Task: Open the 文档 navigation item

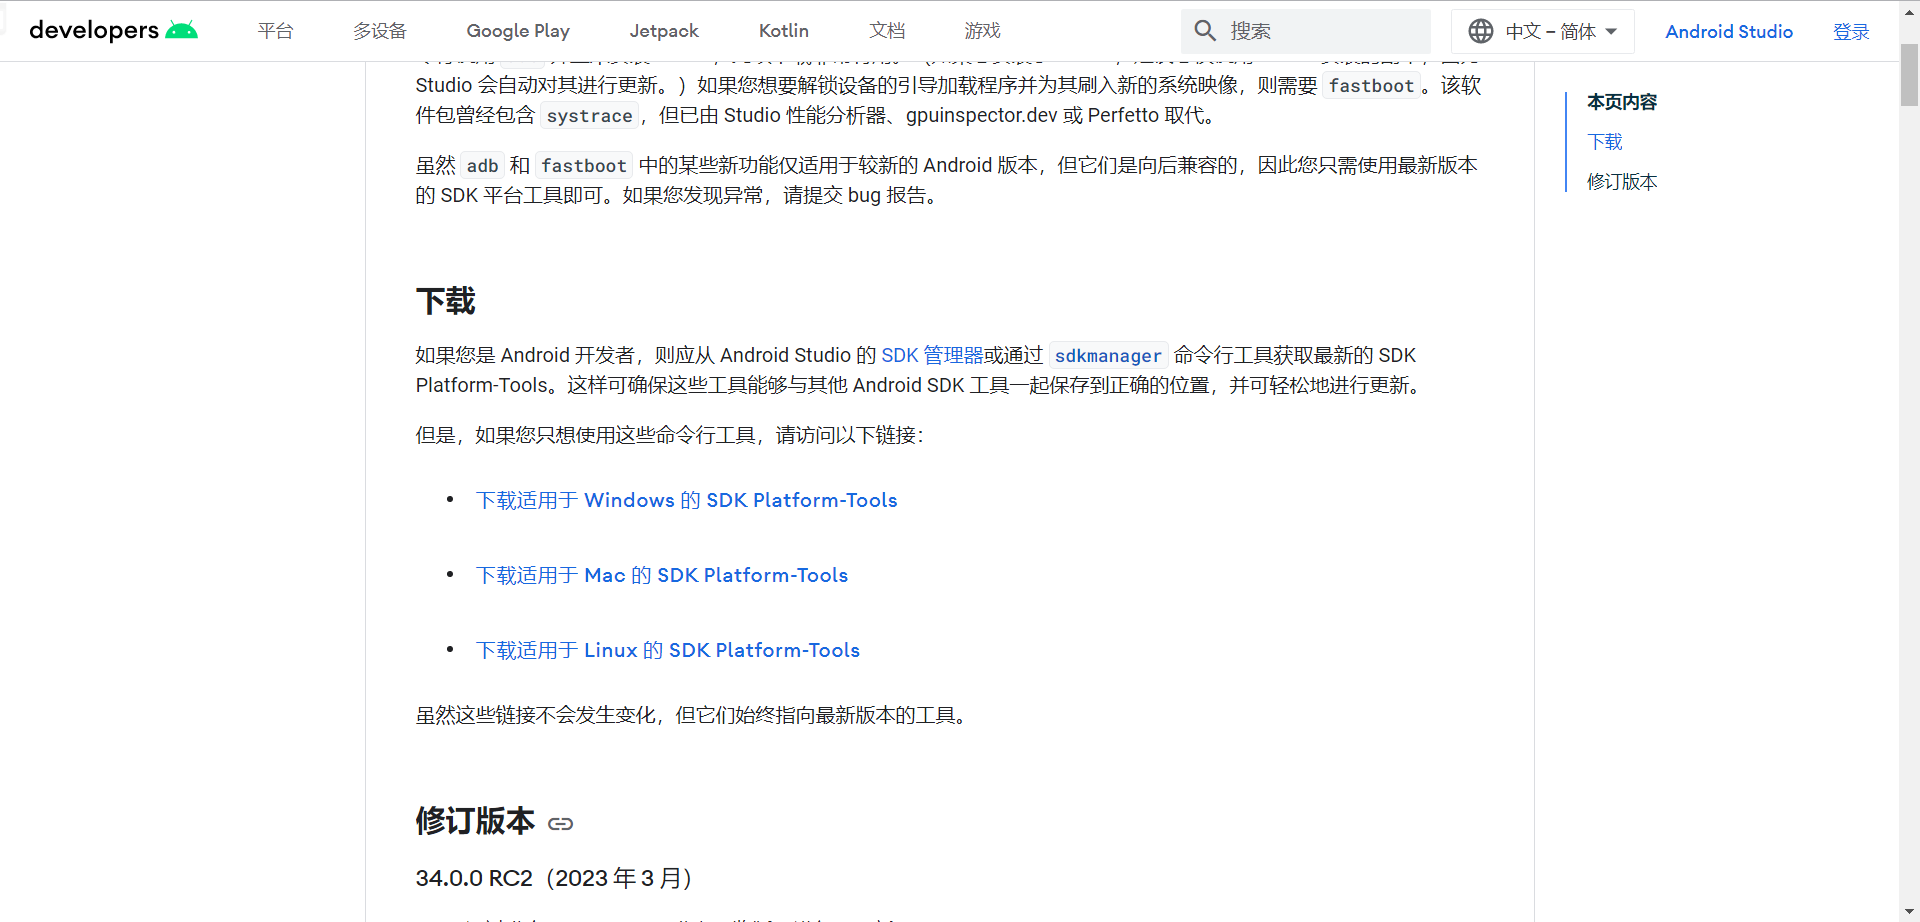Action: 886,30
